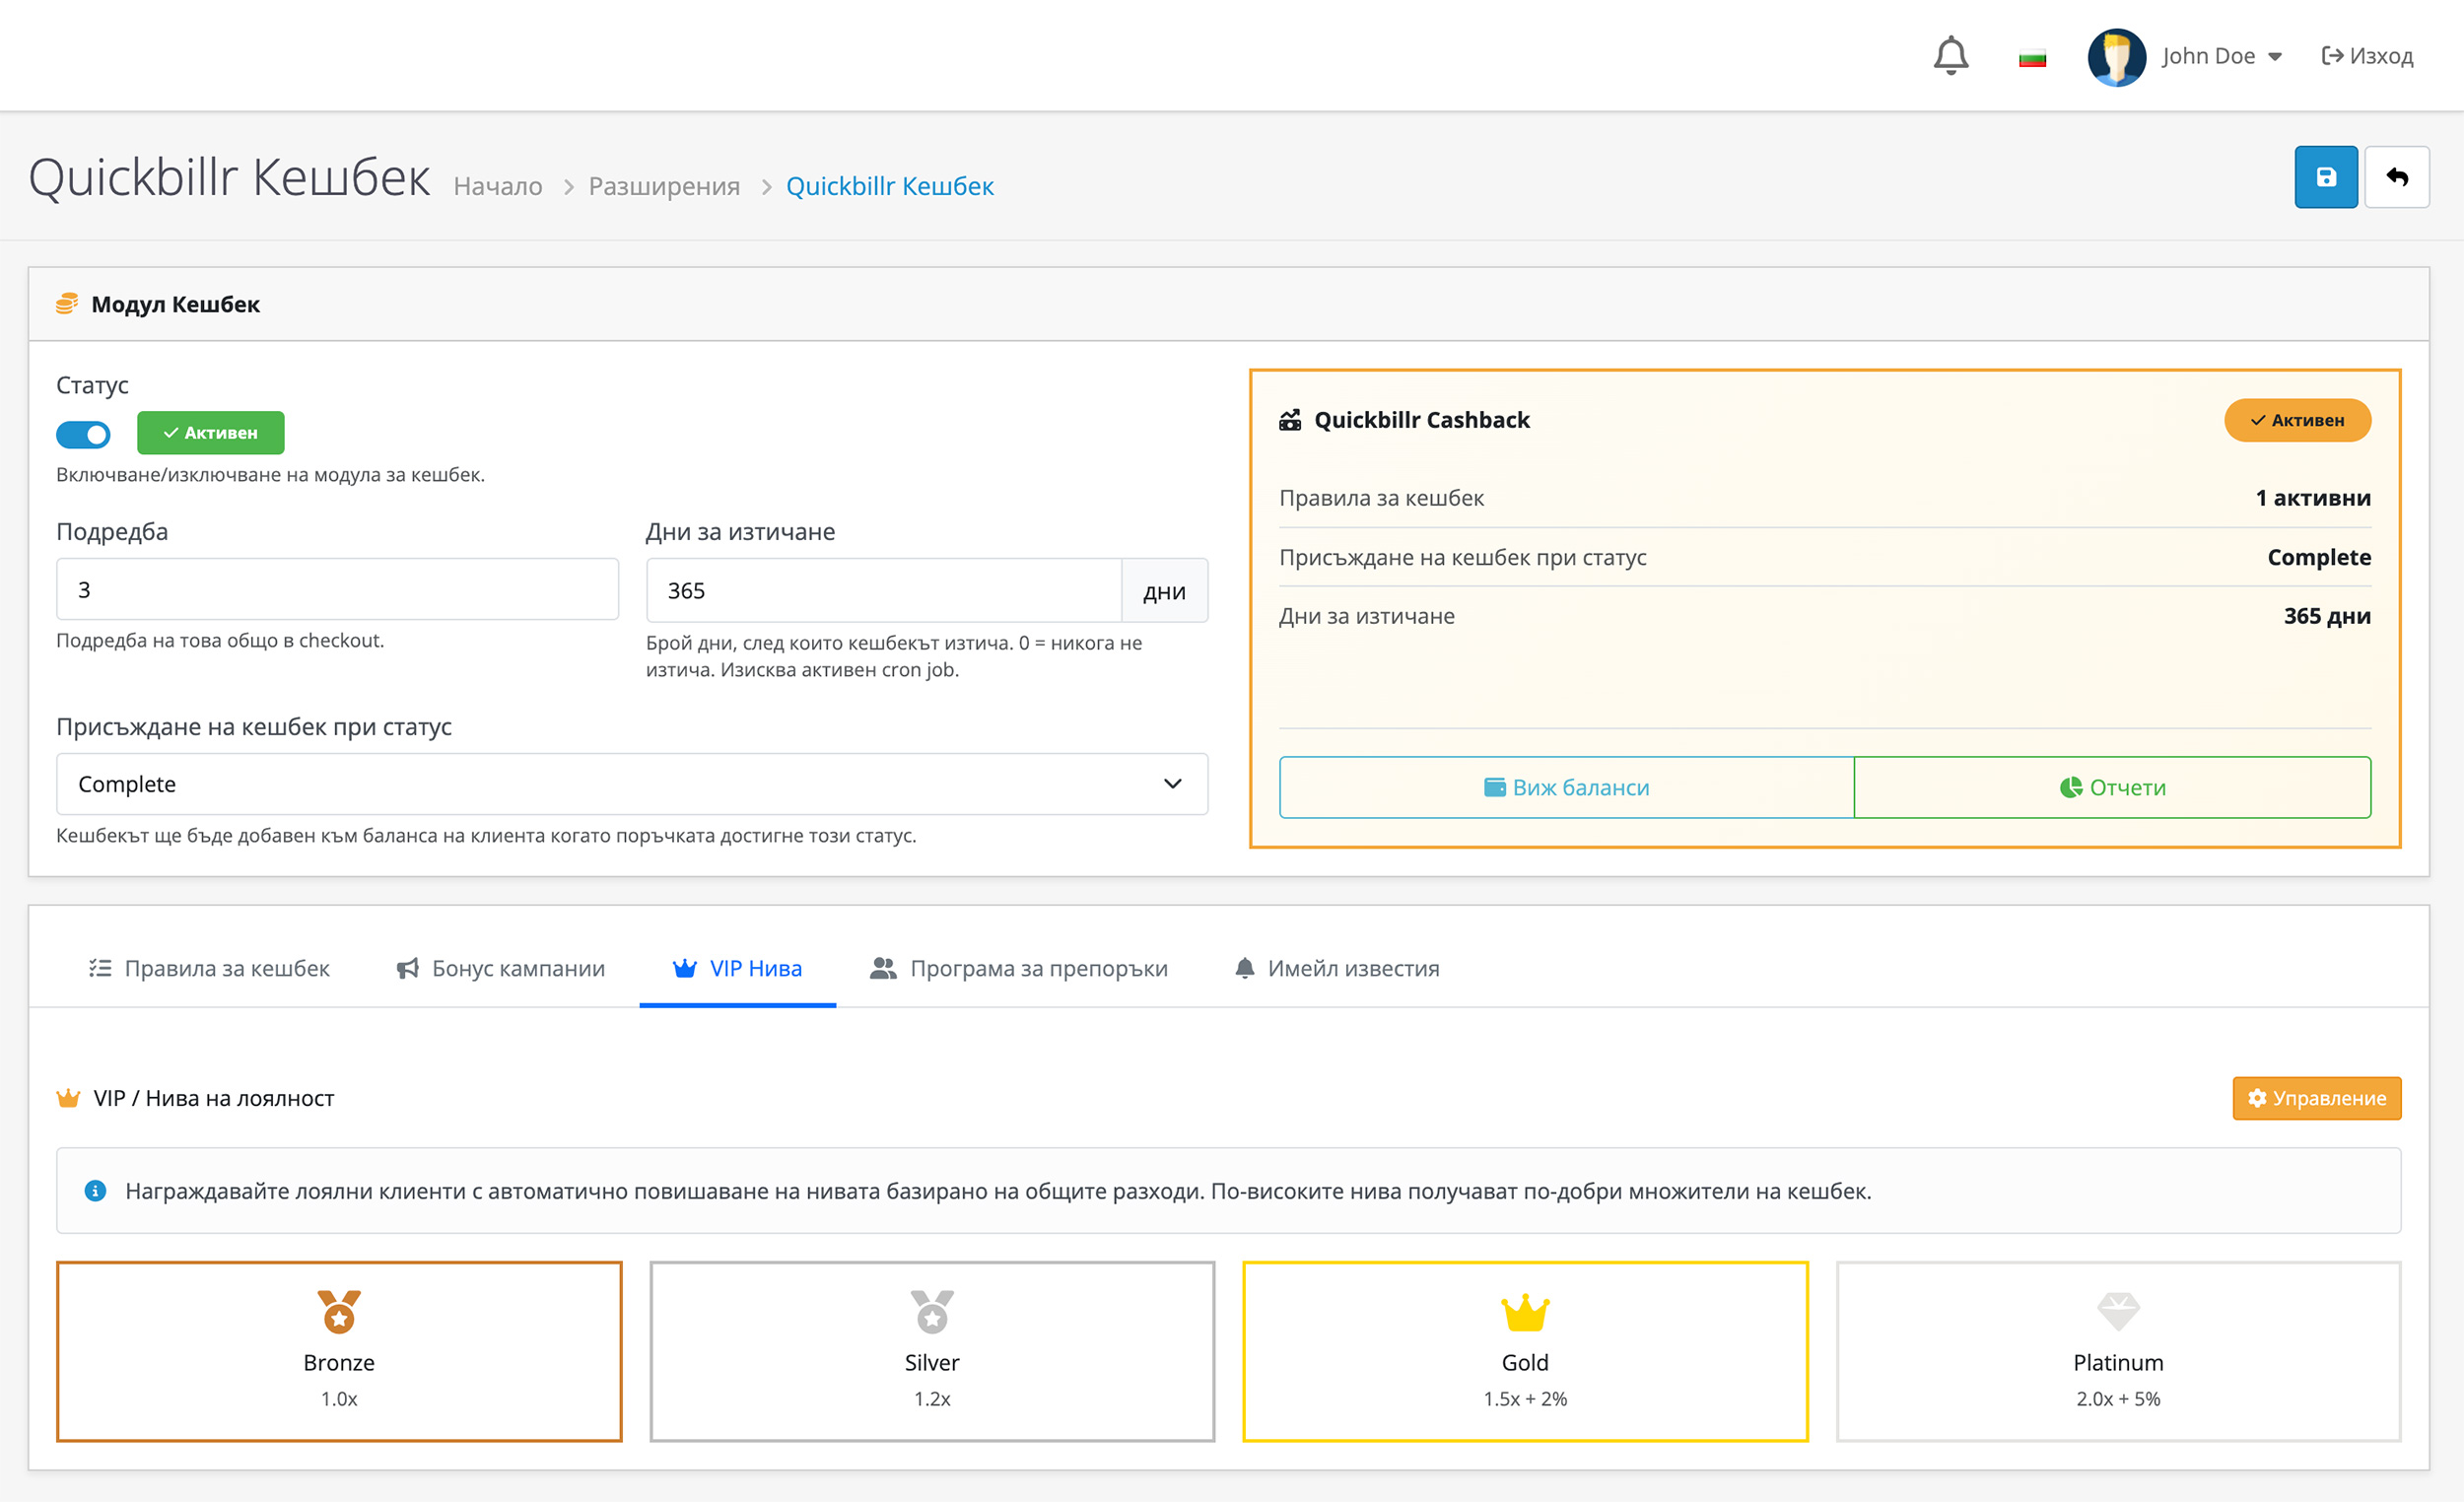
Task: Open the Програма за препоръки tab
Action: click(x=1019, y=968)
